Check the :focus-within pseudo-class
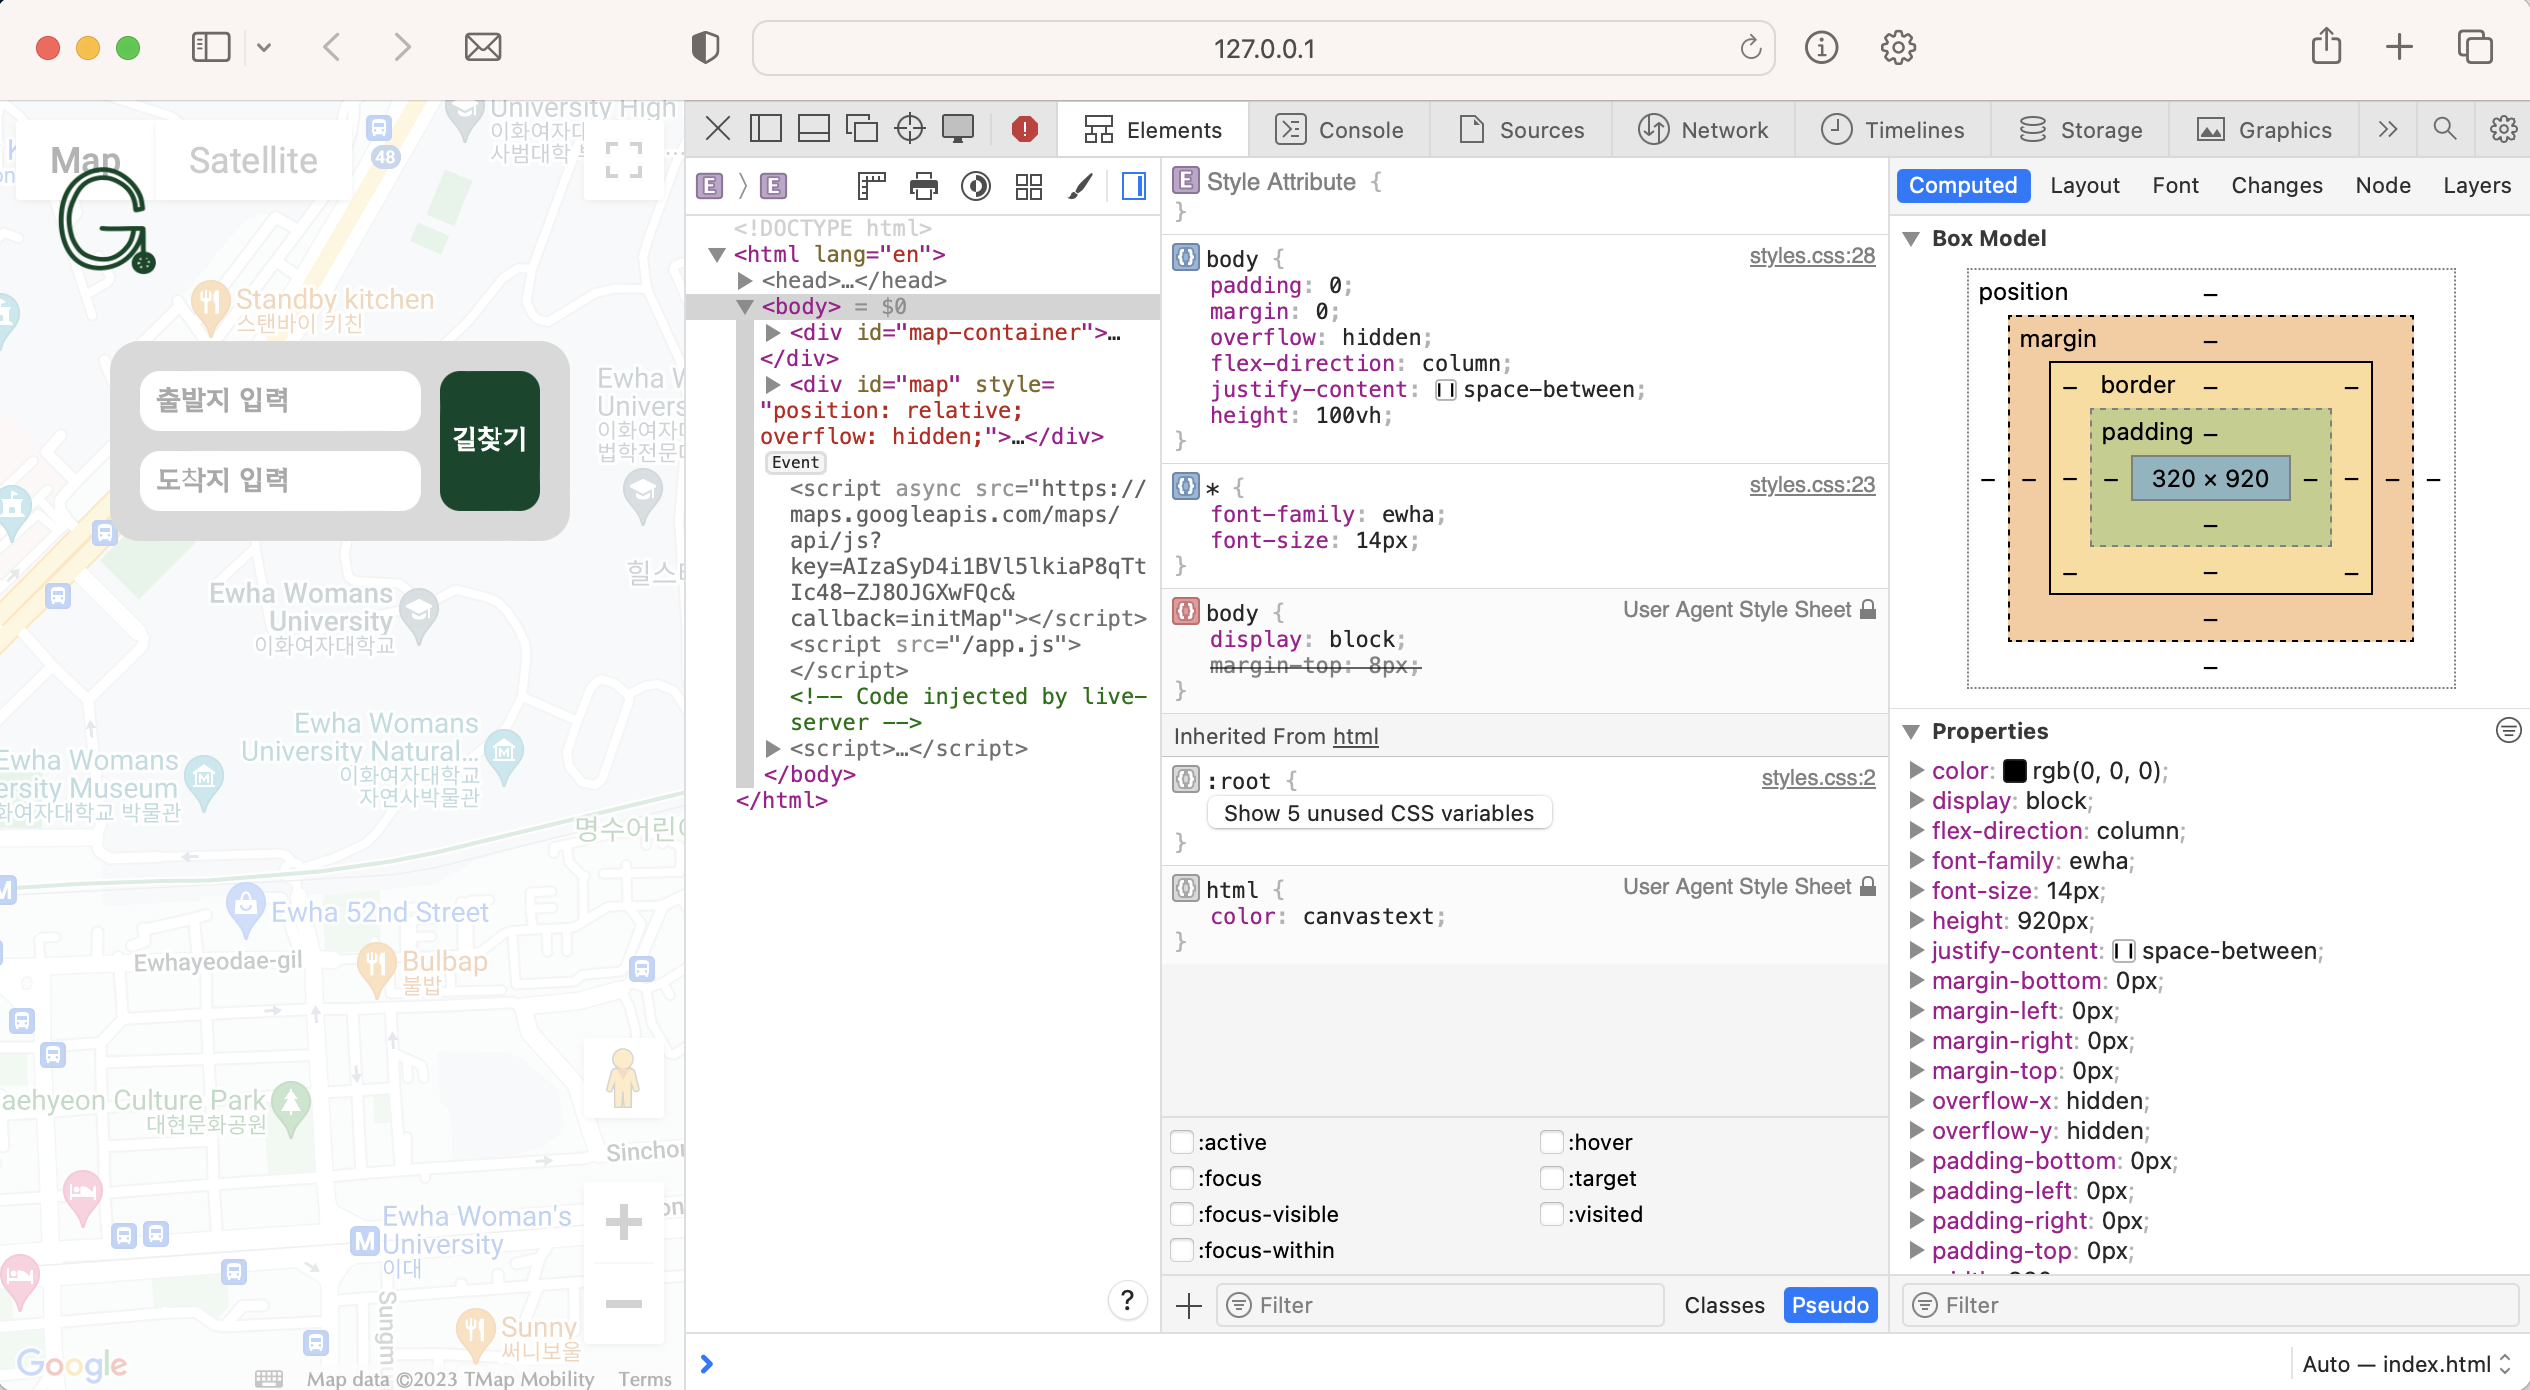Viewport: 2530px width, 1390px height. click(x=1182, y=1250)
